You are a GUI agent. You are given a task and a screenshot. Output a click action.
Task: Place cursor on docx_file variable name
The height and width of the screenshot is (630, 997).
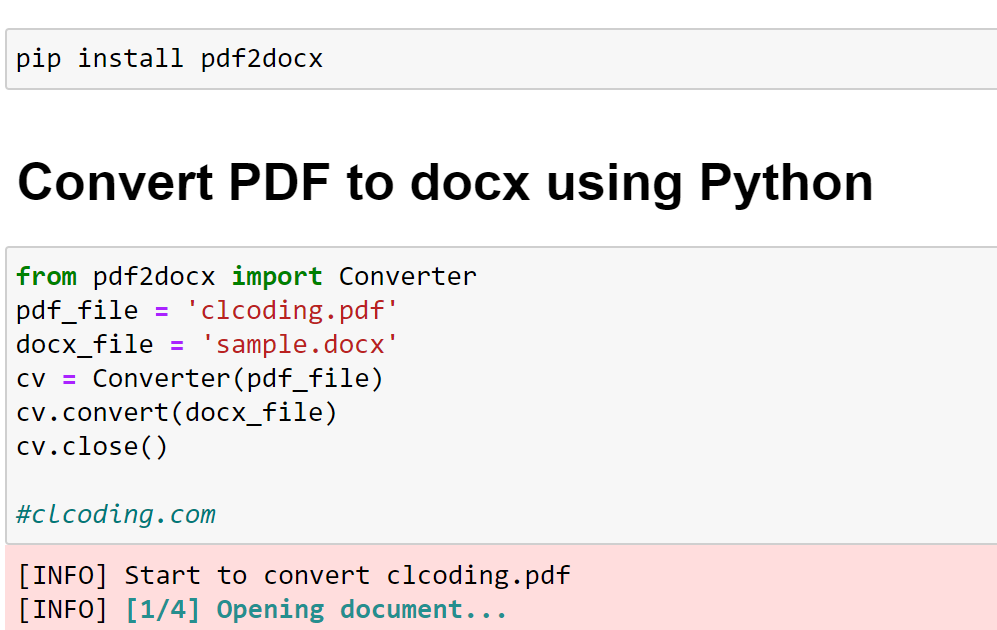(85, 345)
